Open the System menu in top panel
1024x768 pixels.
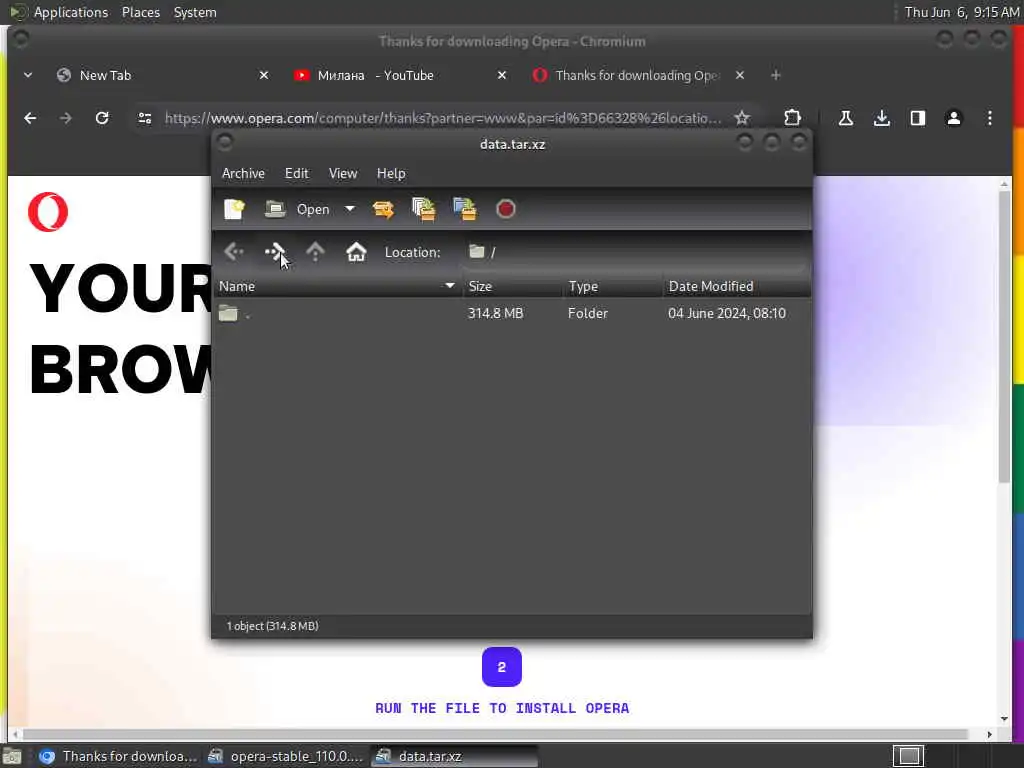coord(195,12)
